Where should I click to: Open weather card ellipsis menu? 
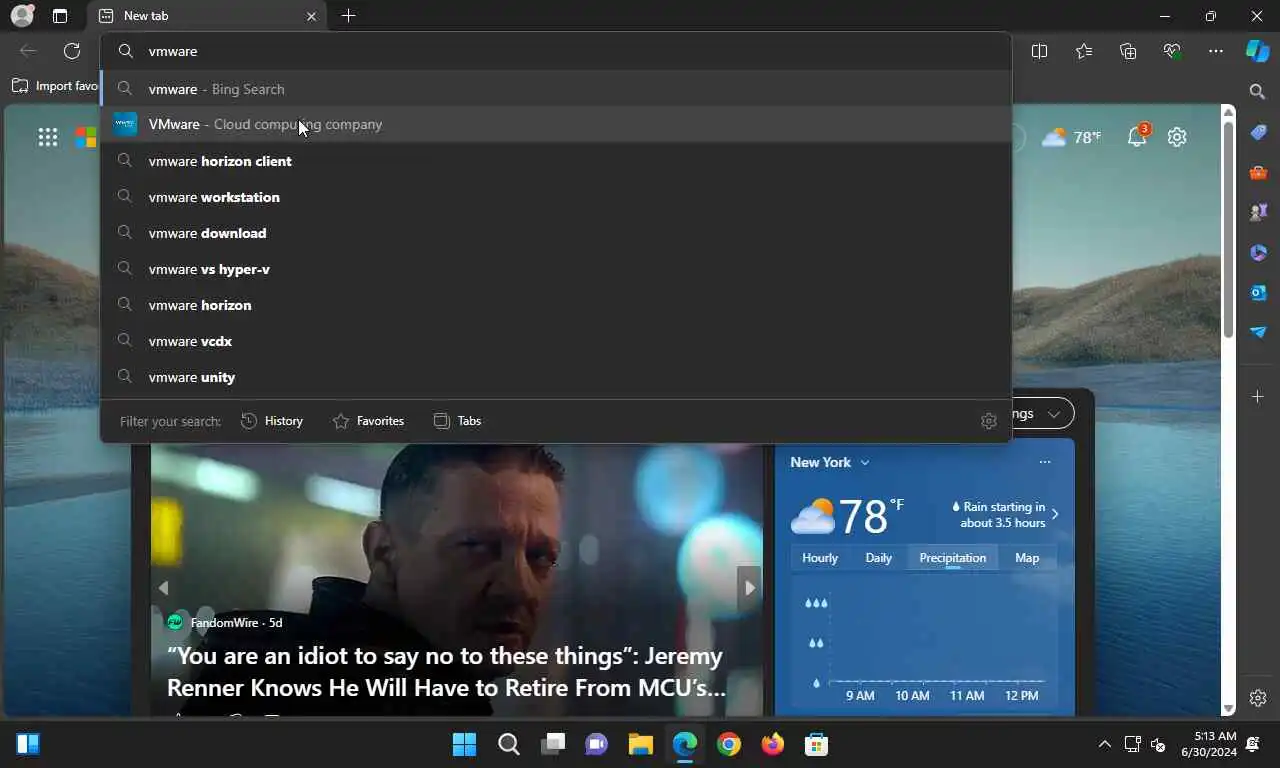[1045, 462]
